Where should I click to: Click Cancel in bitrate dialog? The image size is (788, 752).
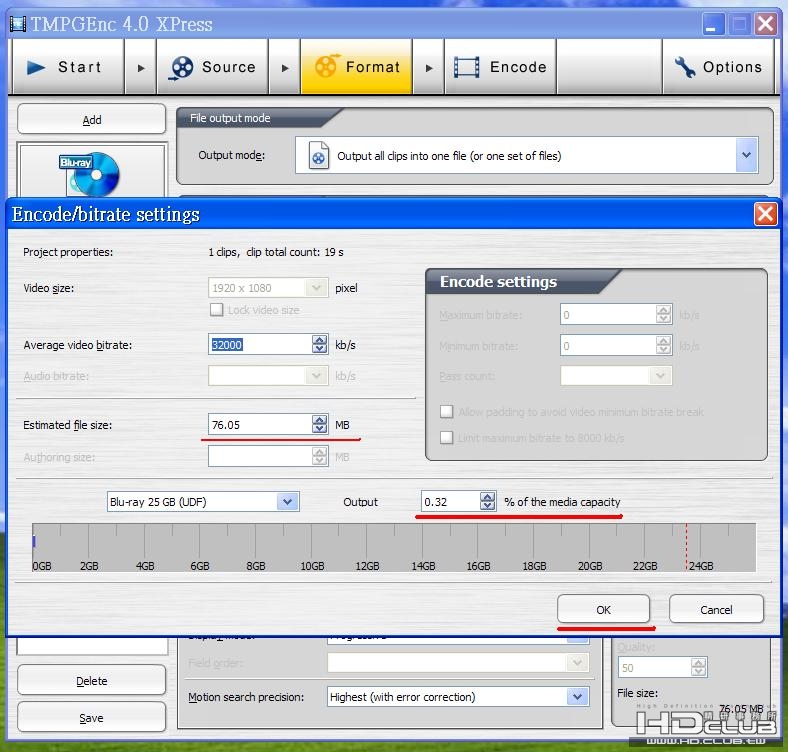716,609
